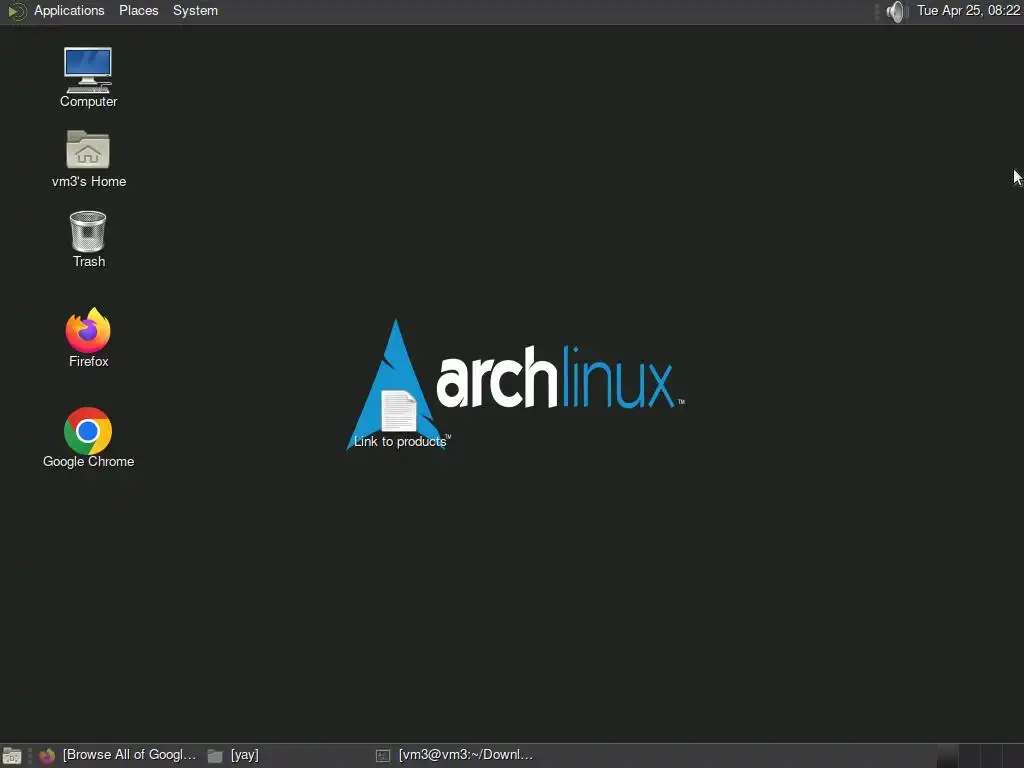1024x768 pixels.
Task: Select the Trash desktop icon
Action: click(88, 231)
